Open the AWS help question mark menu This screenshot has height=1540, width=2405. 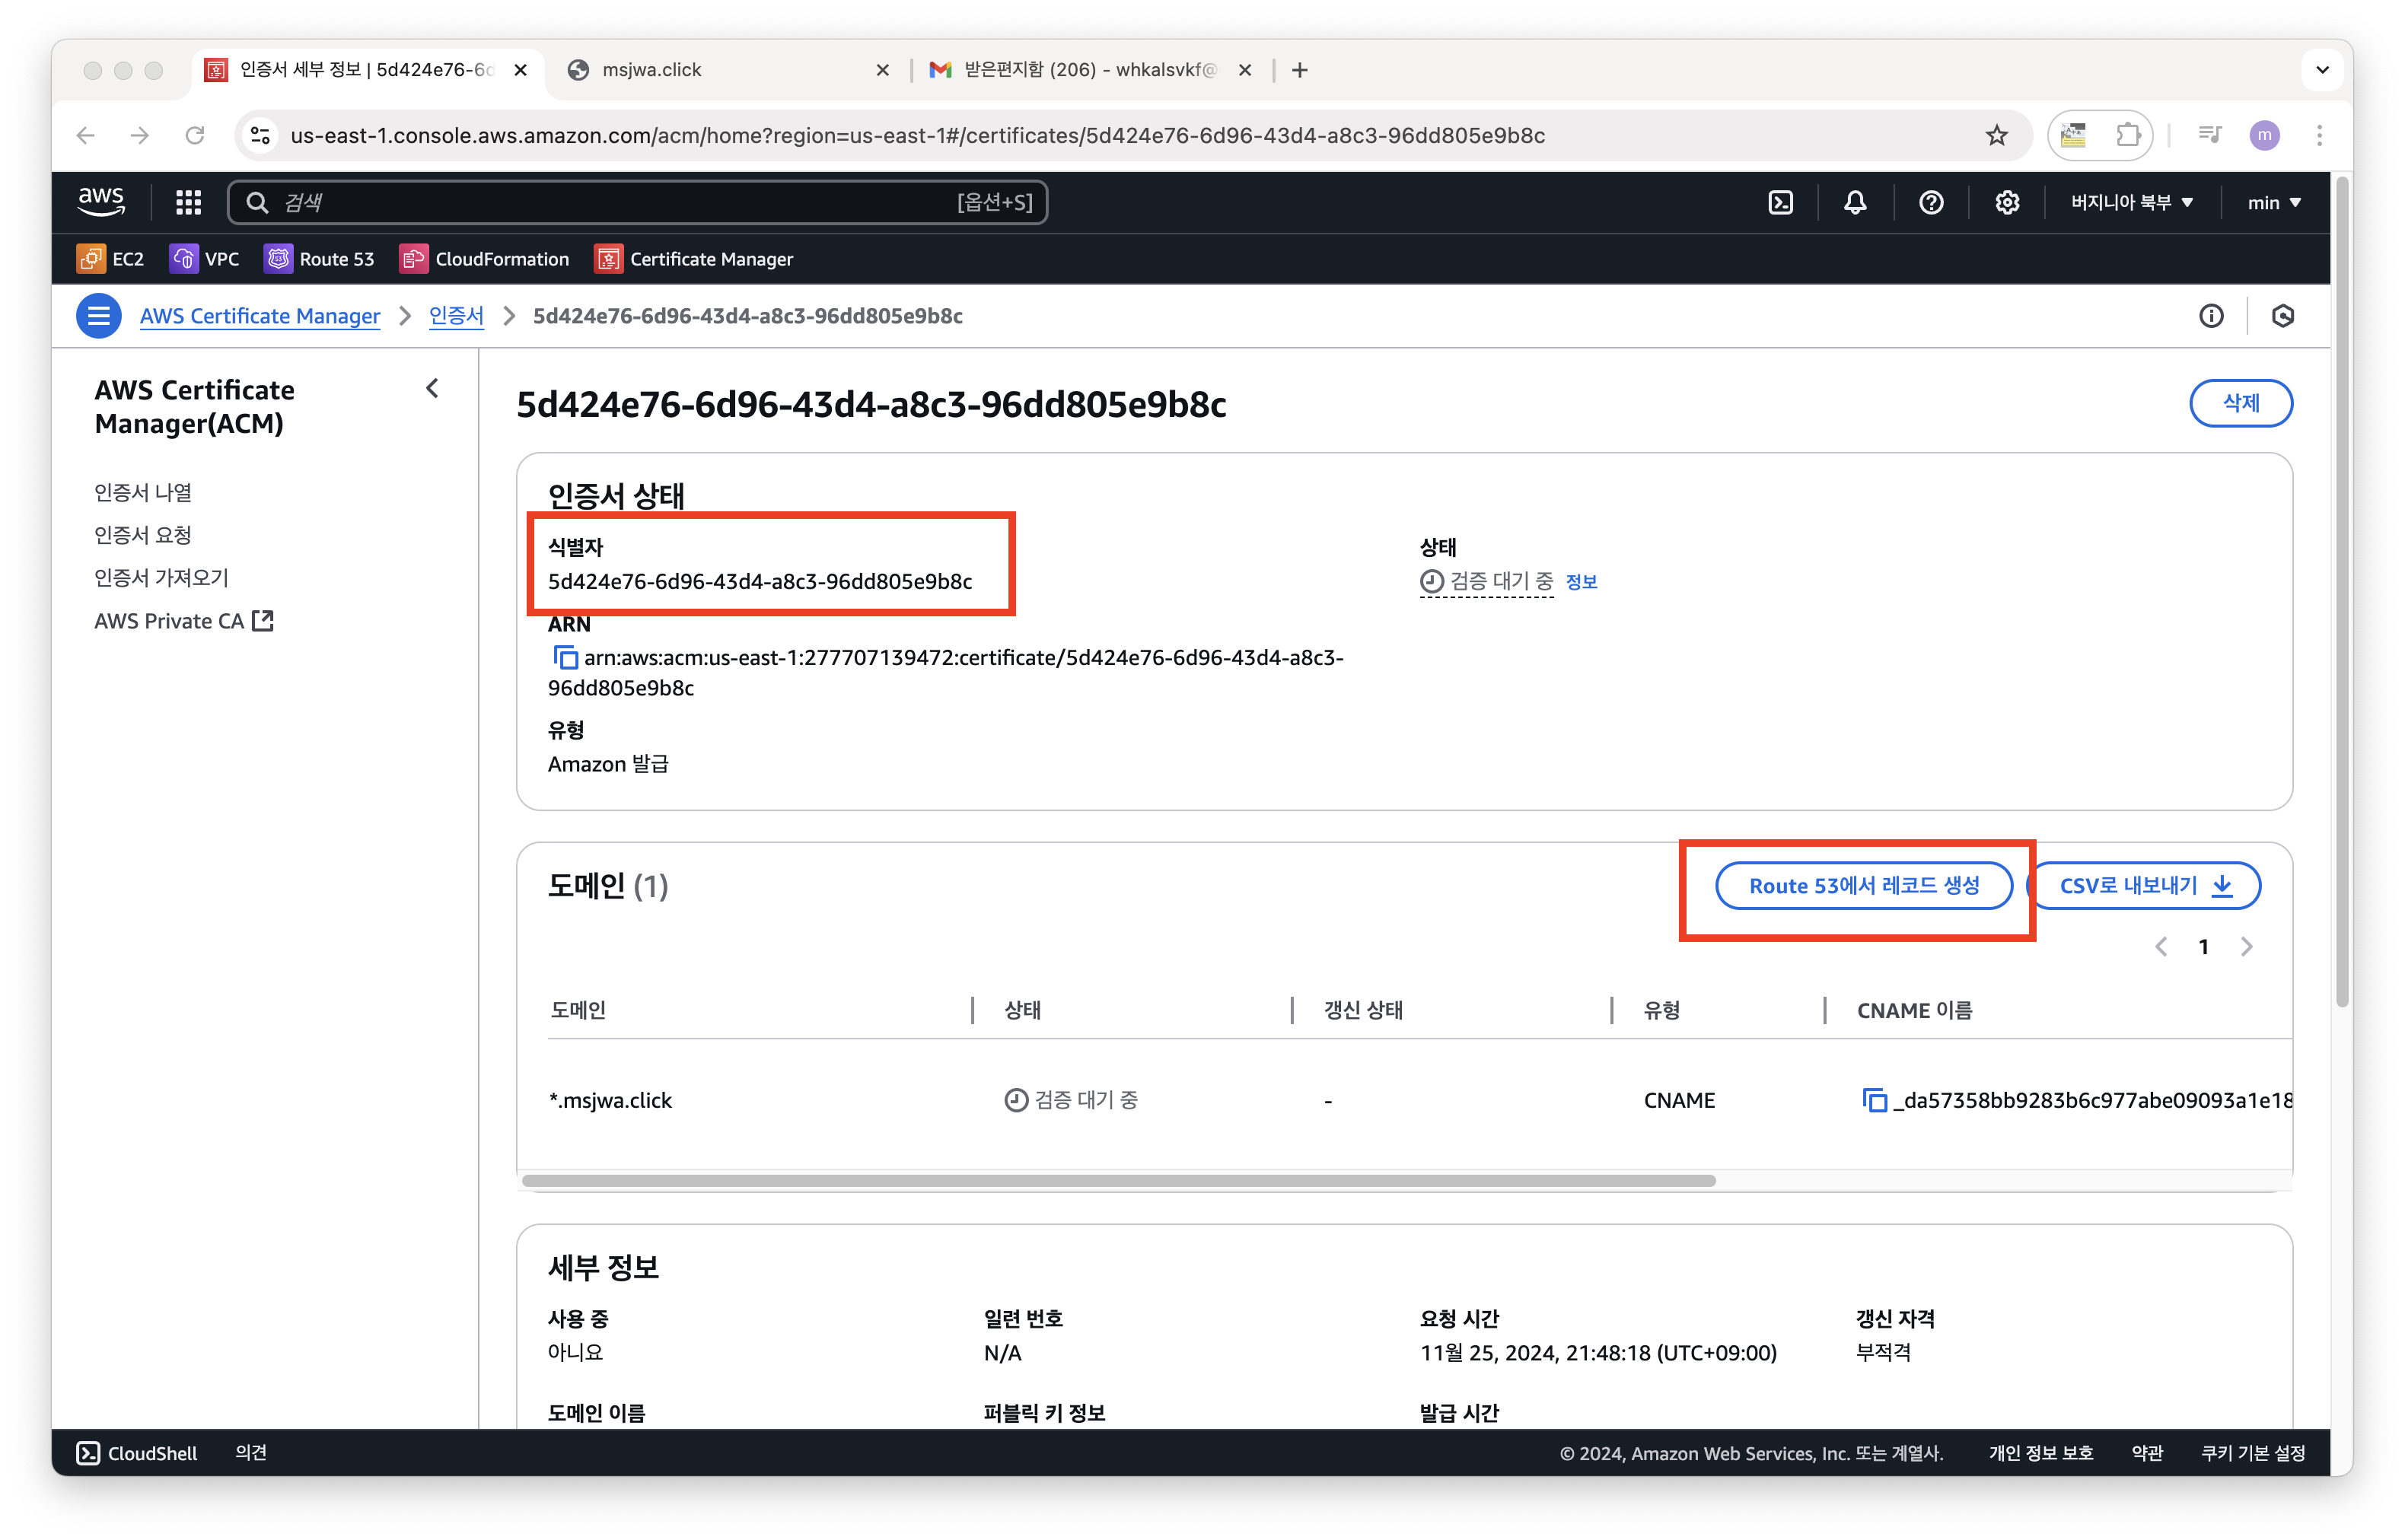pos(1931,203)
